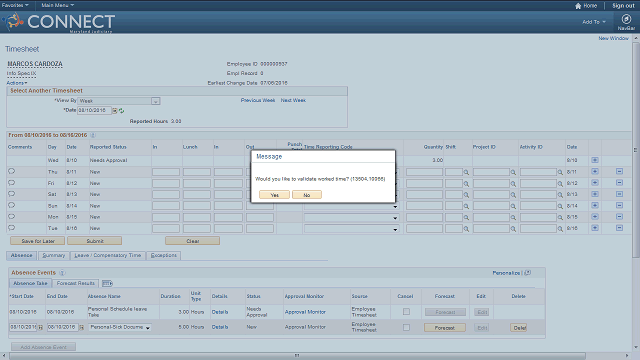Open the Personal-Sick absence name dropdown
This screenshot has width=640, height=360.
tap(148, 327)
